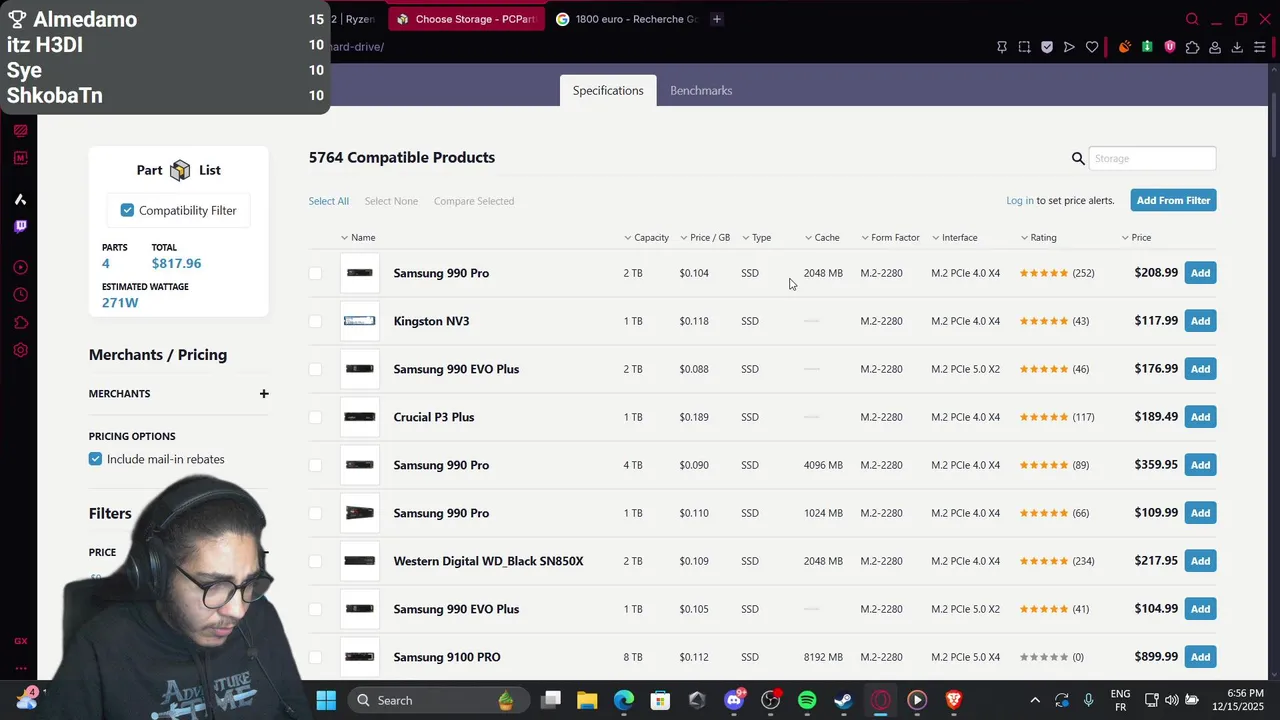This screenshot has height=720, width=1280.
Task: Open Discord from the taskbar
Action: click(734, 700)
